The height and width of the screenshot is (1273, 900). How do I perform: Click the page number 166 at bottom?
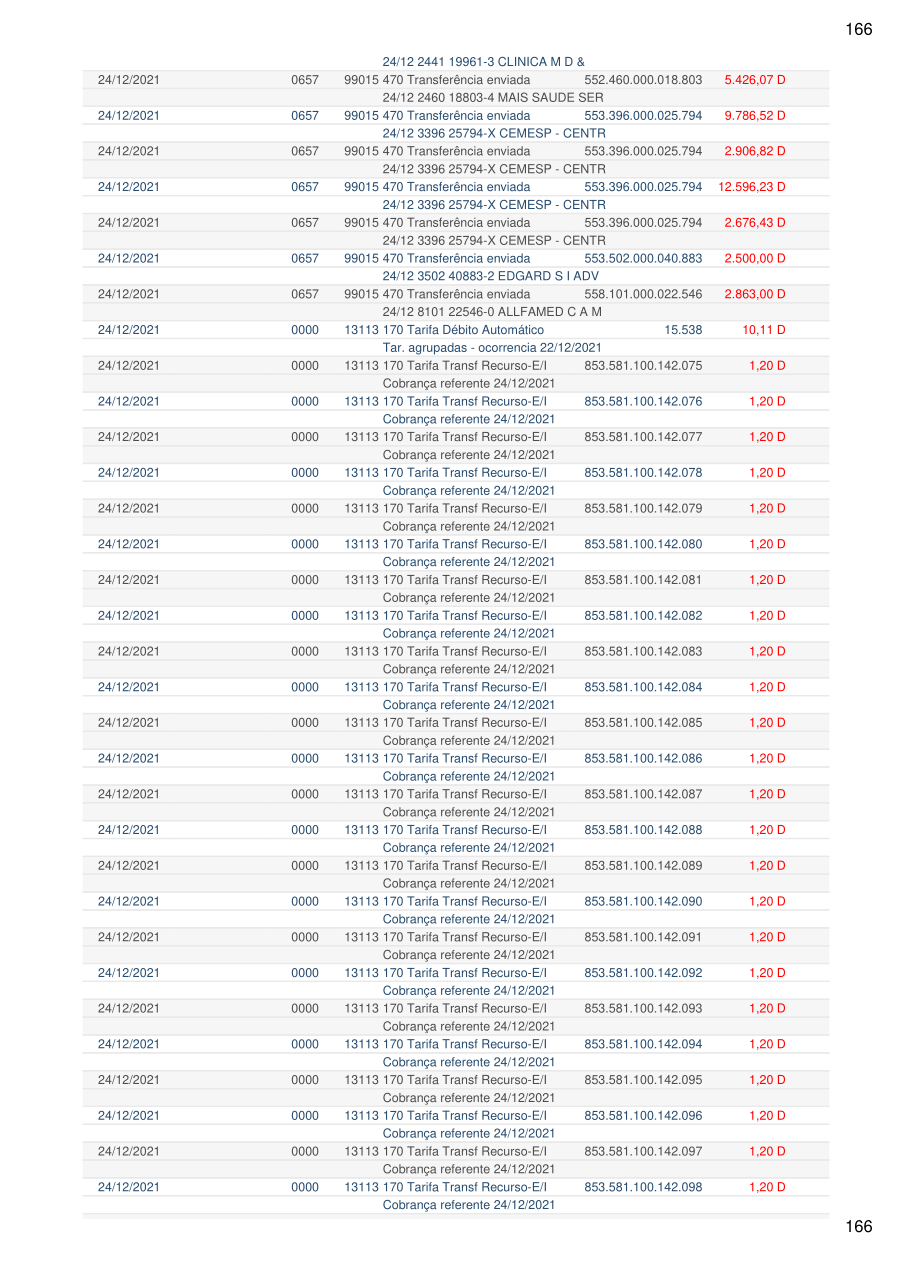858,1227
